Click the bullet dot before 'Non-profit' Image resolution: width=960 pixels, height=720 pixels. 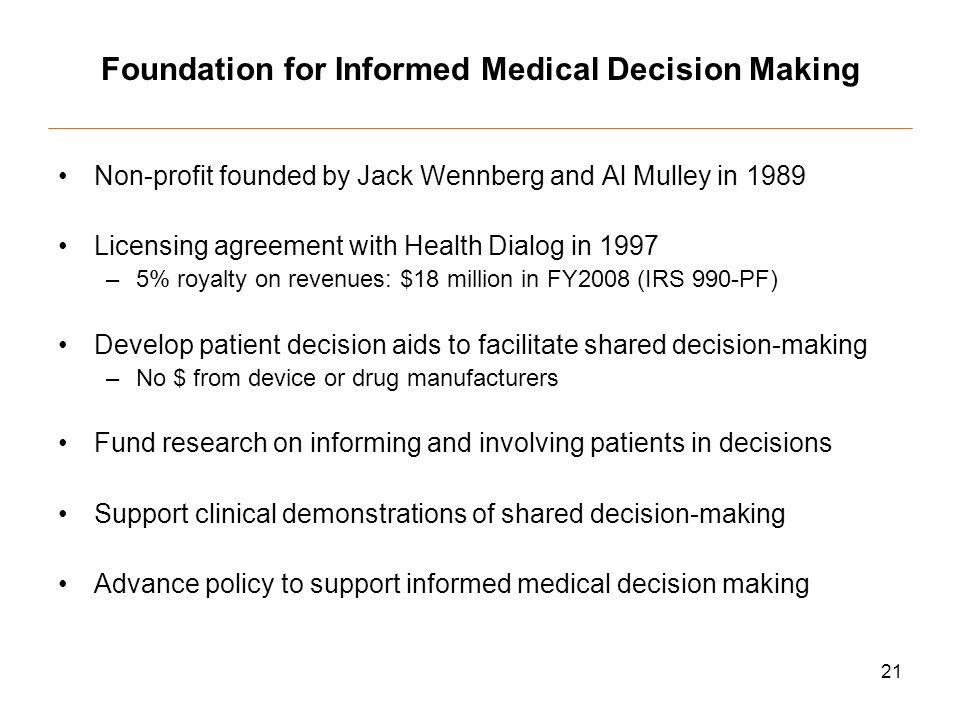[62, 177]
